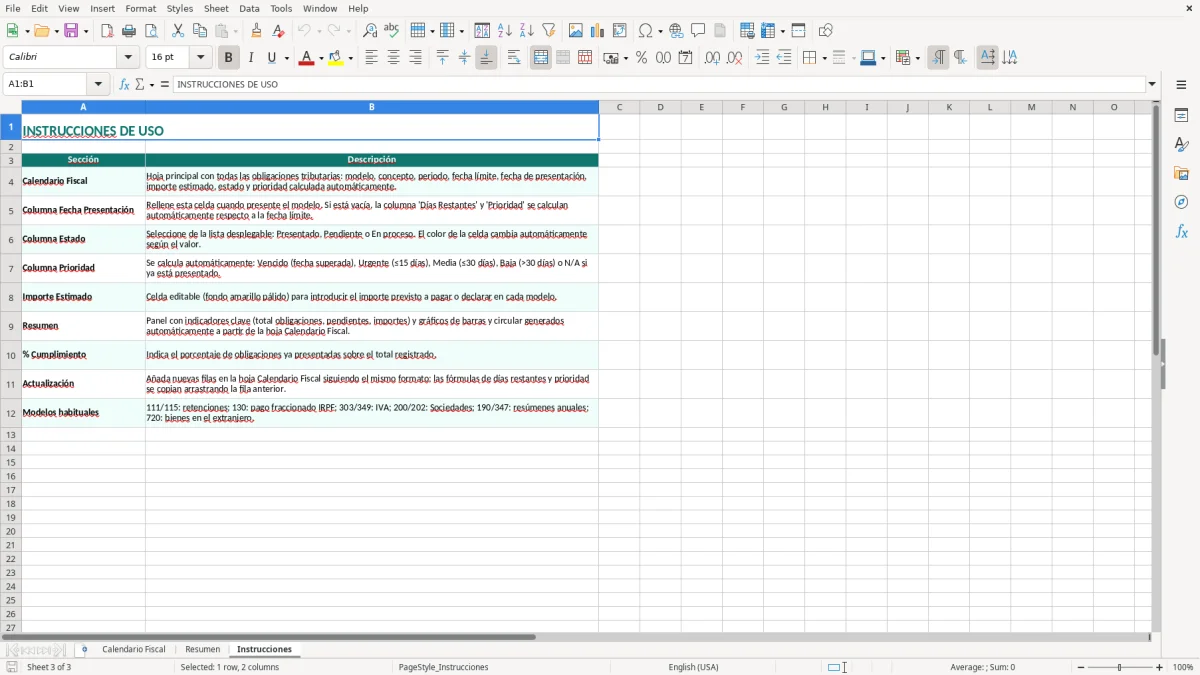The image size is (1200, 675).
Task: Open Special Character dropdown arrow
Action: coord(660,31)
